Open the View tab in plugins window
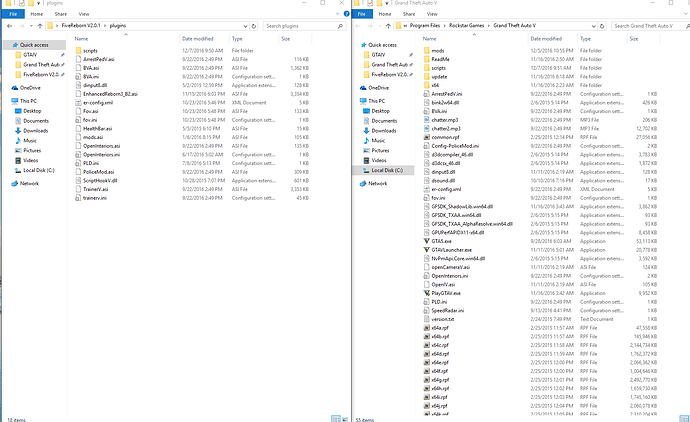The height and width of the screenshot is (422, 690). 84,14
